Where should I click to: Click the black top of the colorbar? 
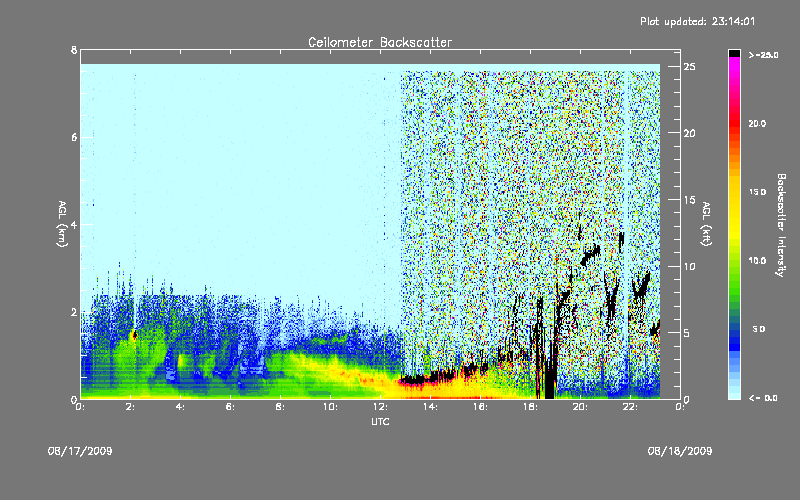tap(734, 53)
